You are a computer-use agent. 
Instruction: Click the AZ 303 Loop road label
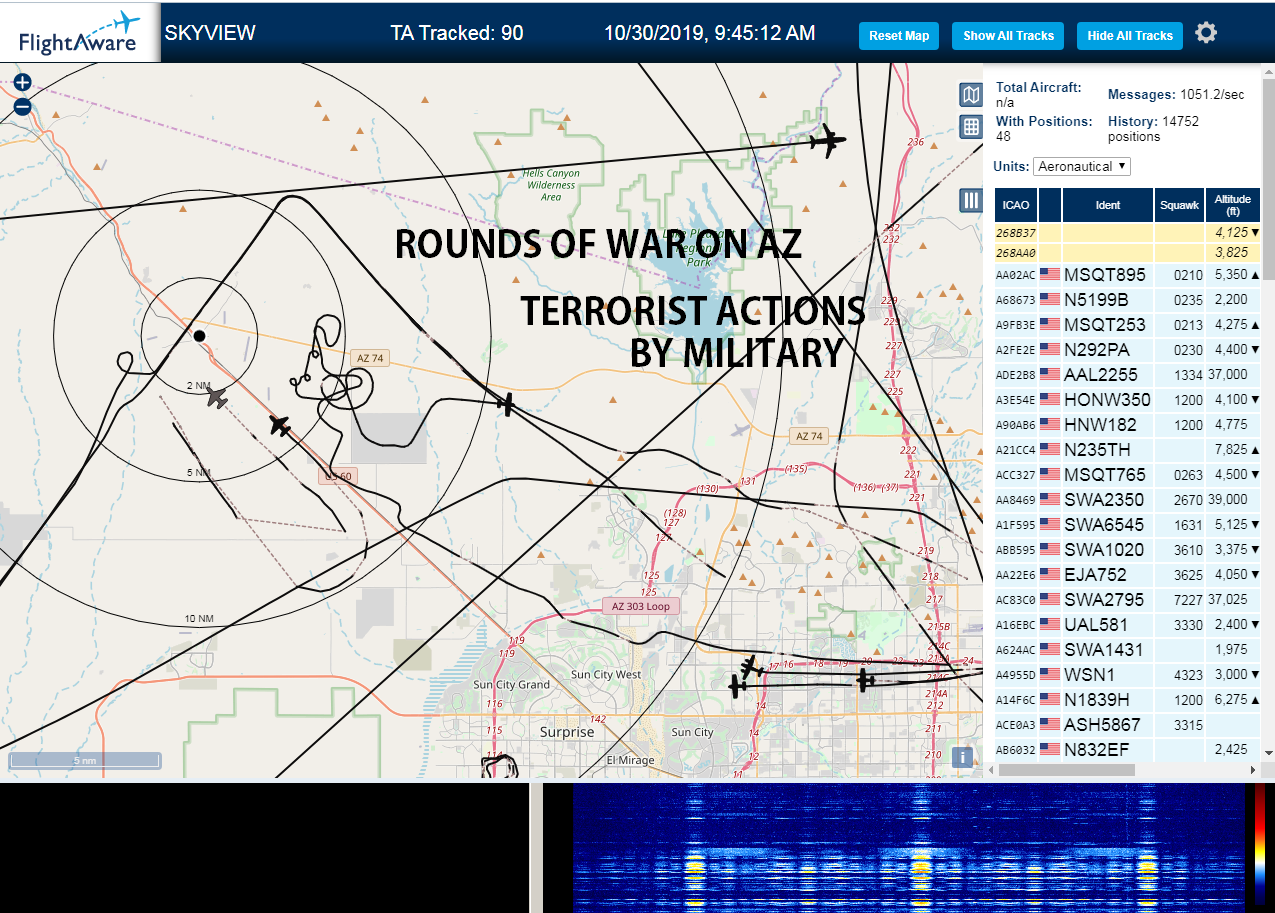[641, 606]
